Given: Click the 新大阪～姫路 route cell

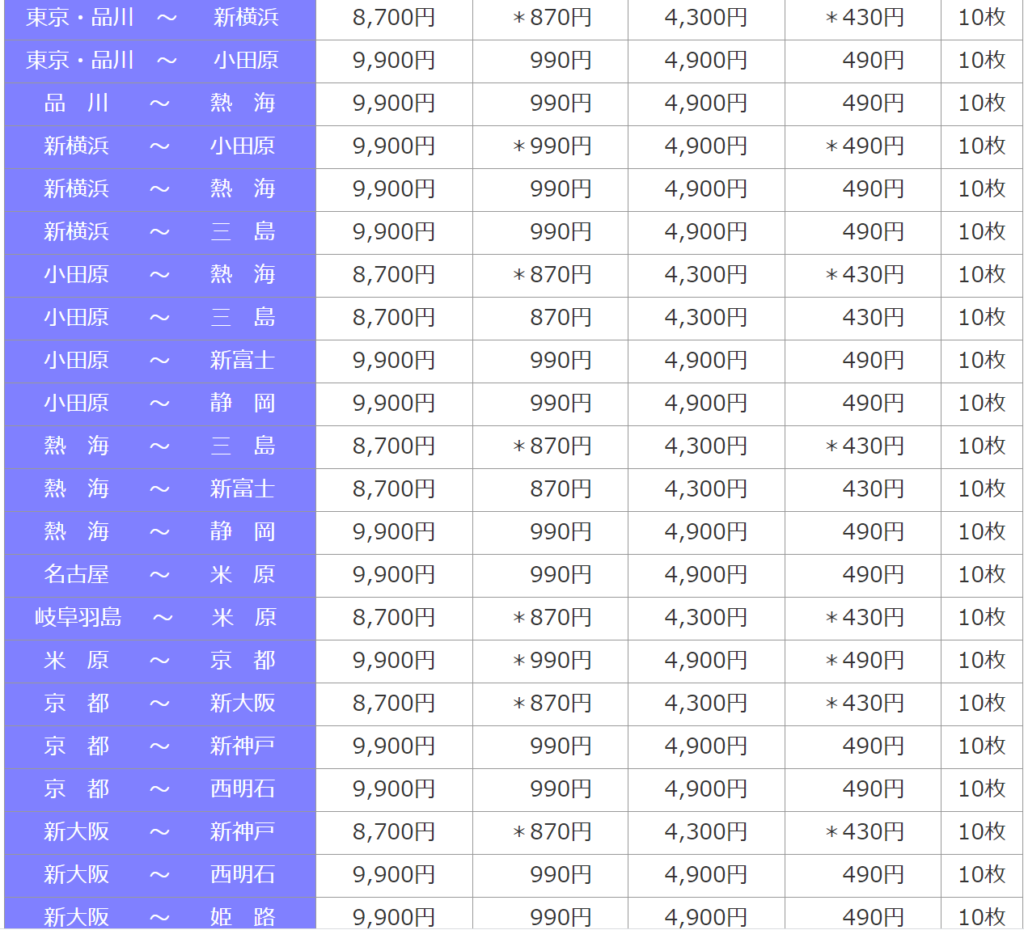Looking at the screenshot, I should click(160, 915).
